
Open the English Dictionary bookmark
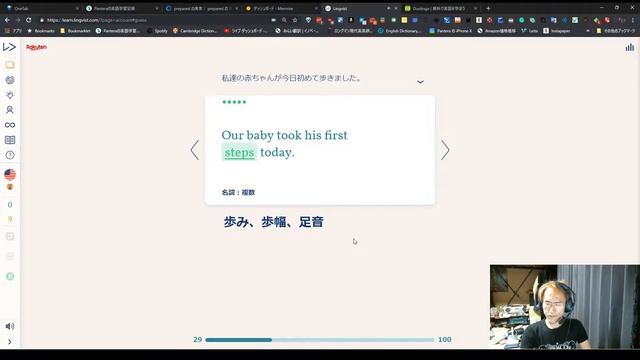click(399, 31)
